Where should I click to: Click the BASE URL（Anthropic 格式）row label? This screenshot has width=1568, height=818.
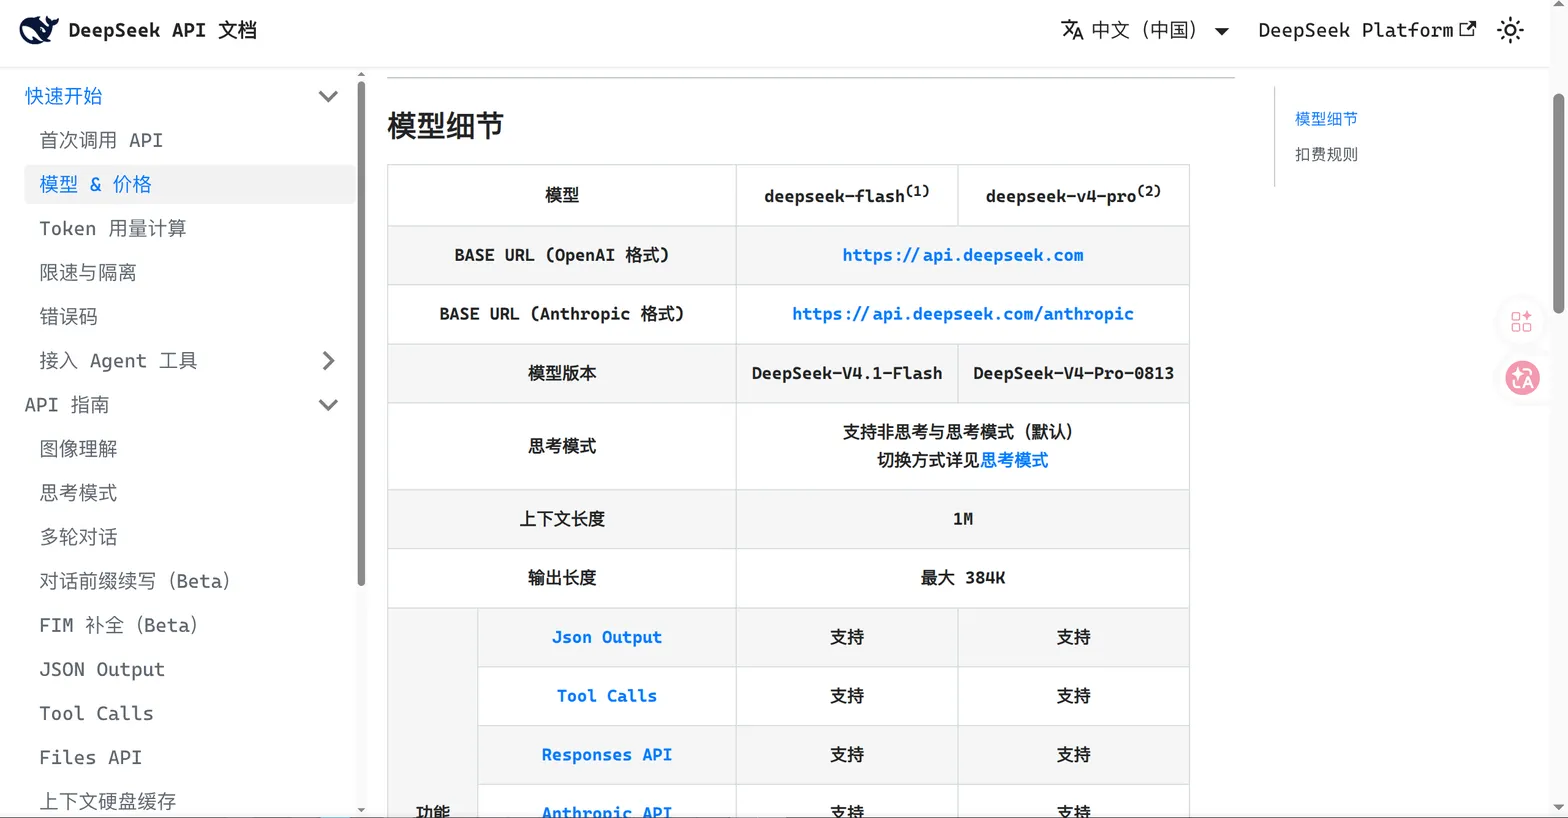tap(562, 314)
